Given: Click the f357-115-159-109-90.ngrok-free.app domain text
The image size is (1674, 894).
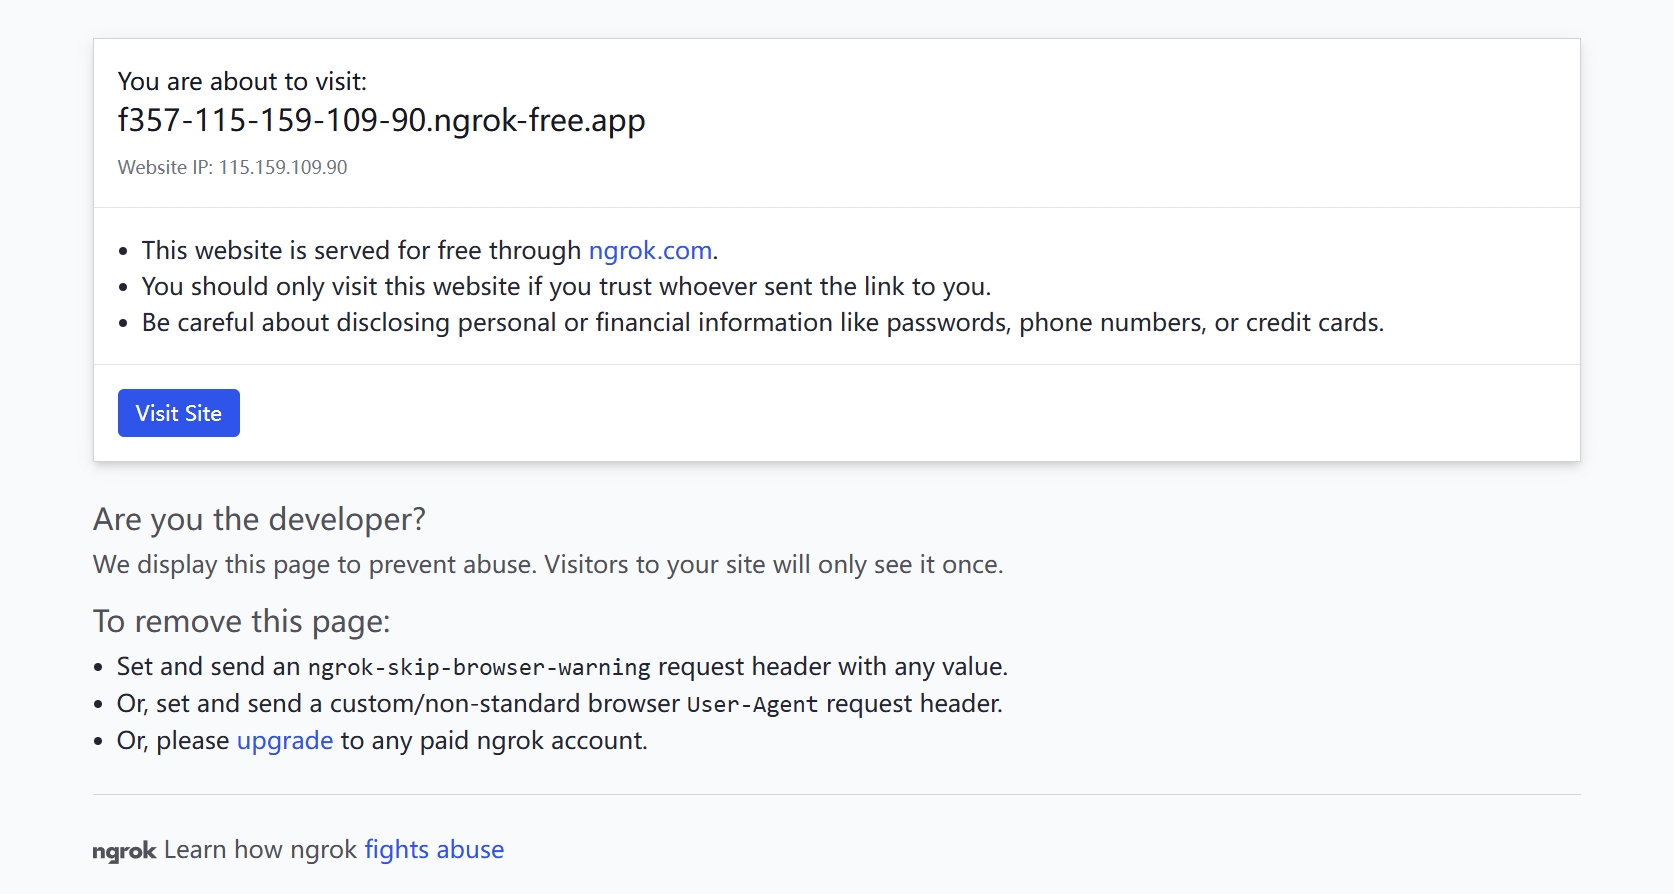Looking at the screenshot, I should point(381,121).
